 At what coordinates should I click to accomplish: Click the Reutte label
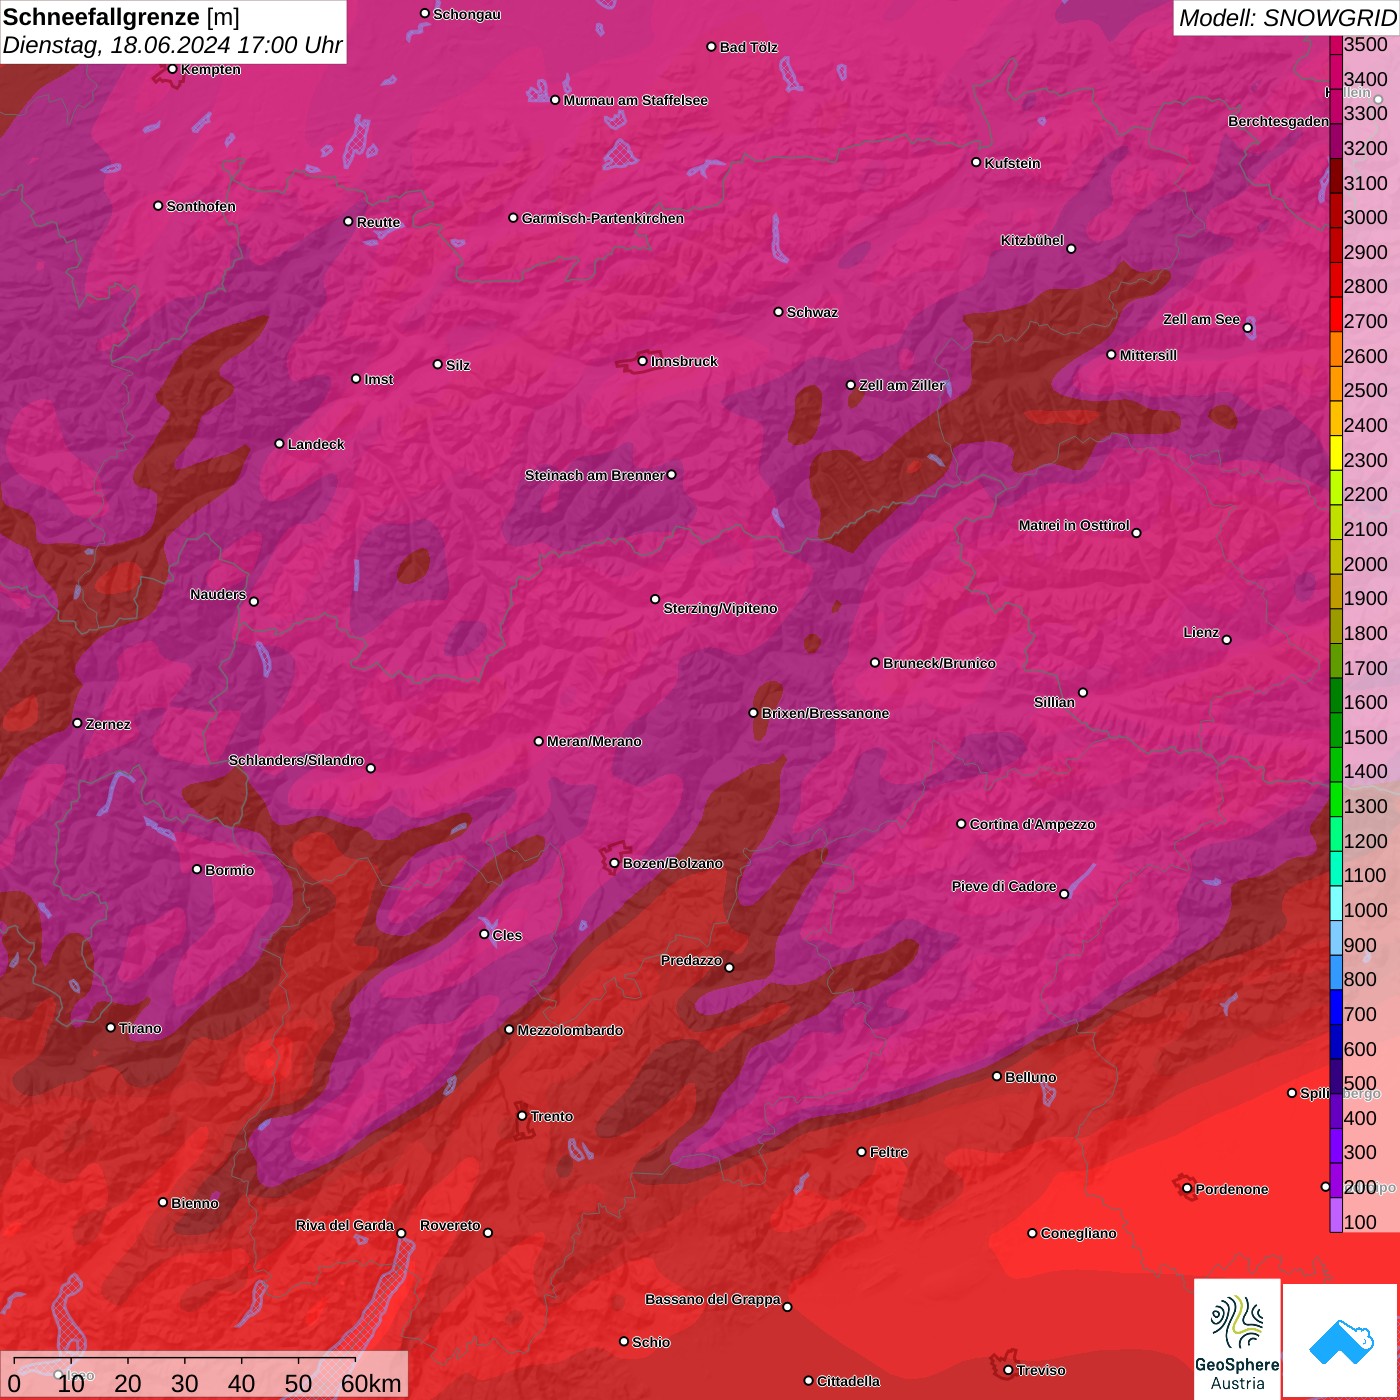pyautogui.click(x=378, y=222)
